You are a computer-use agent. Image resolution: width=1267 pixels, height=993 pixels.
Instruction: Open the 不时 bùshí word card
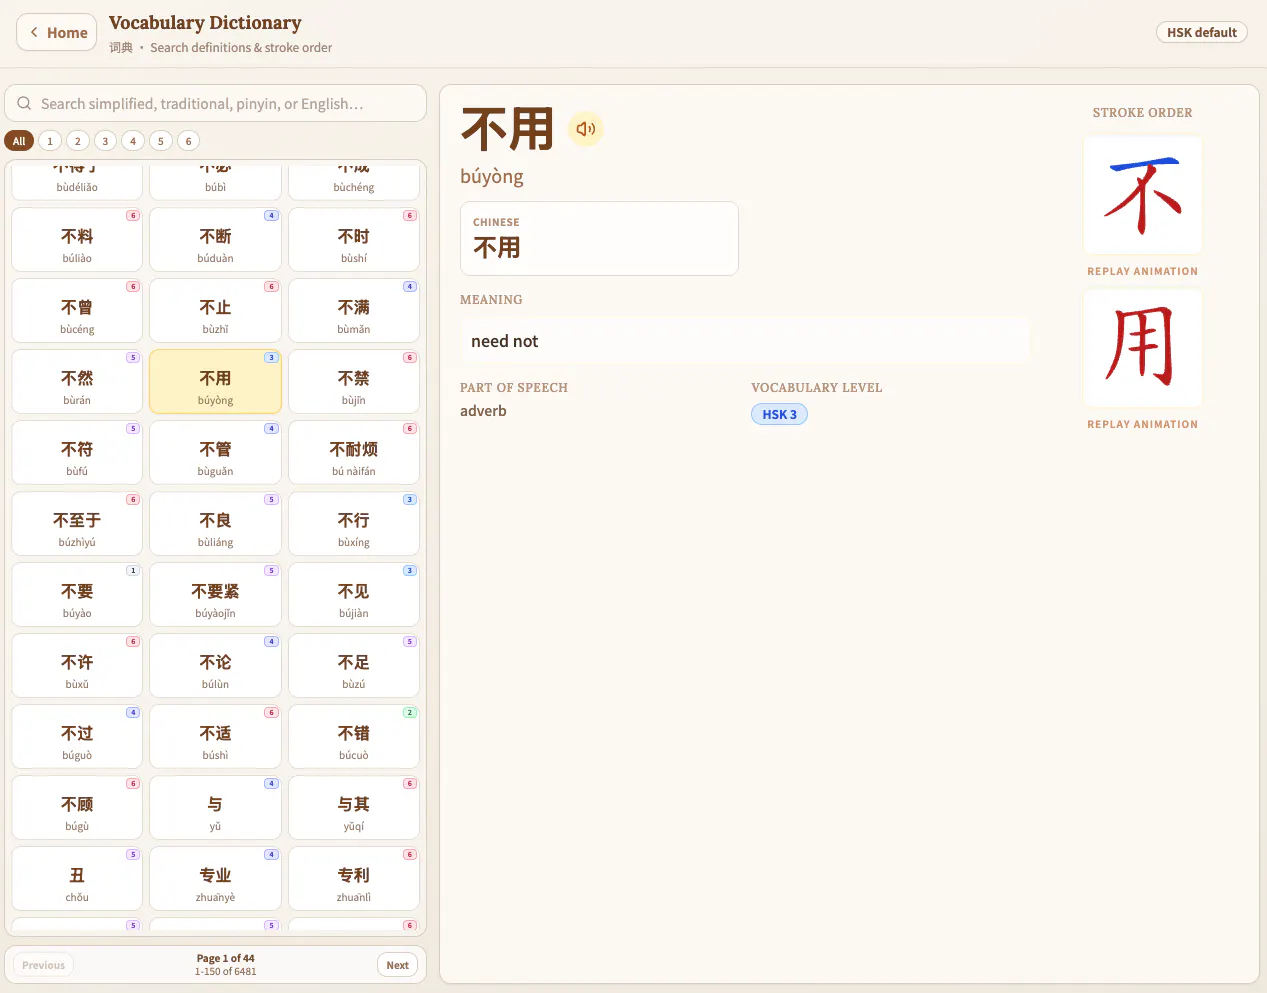[354, 240]
